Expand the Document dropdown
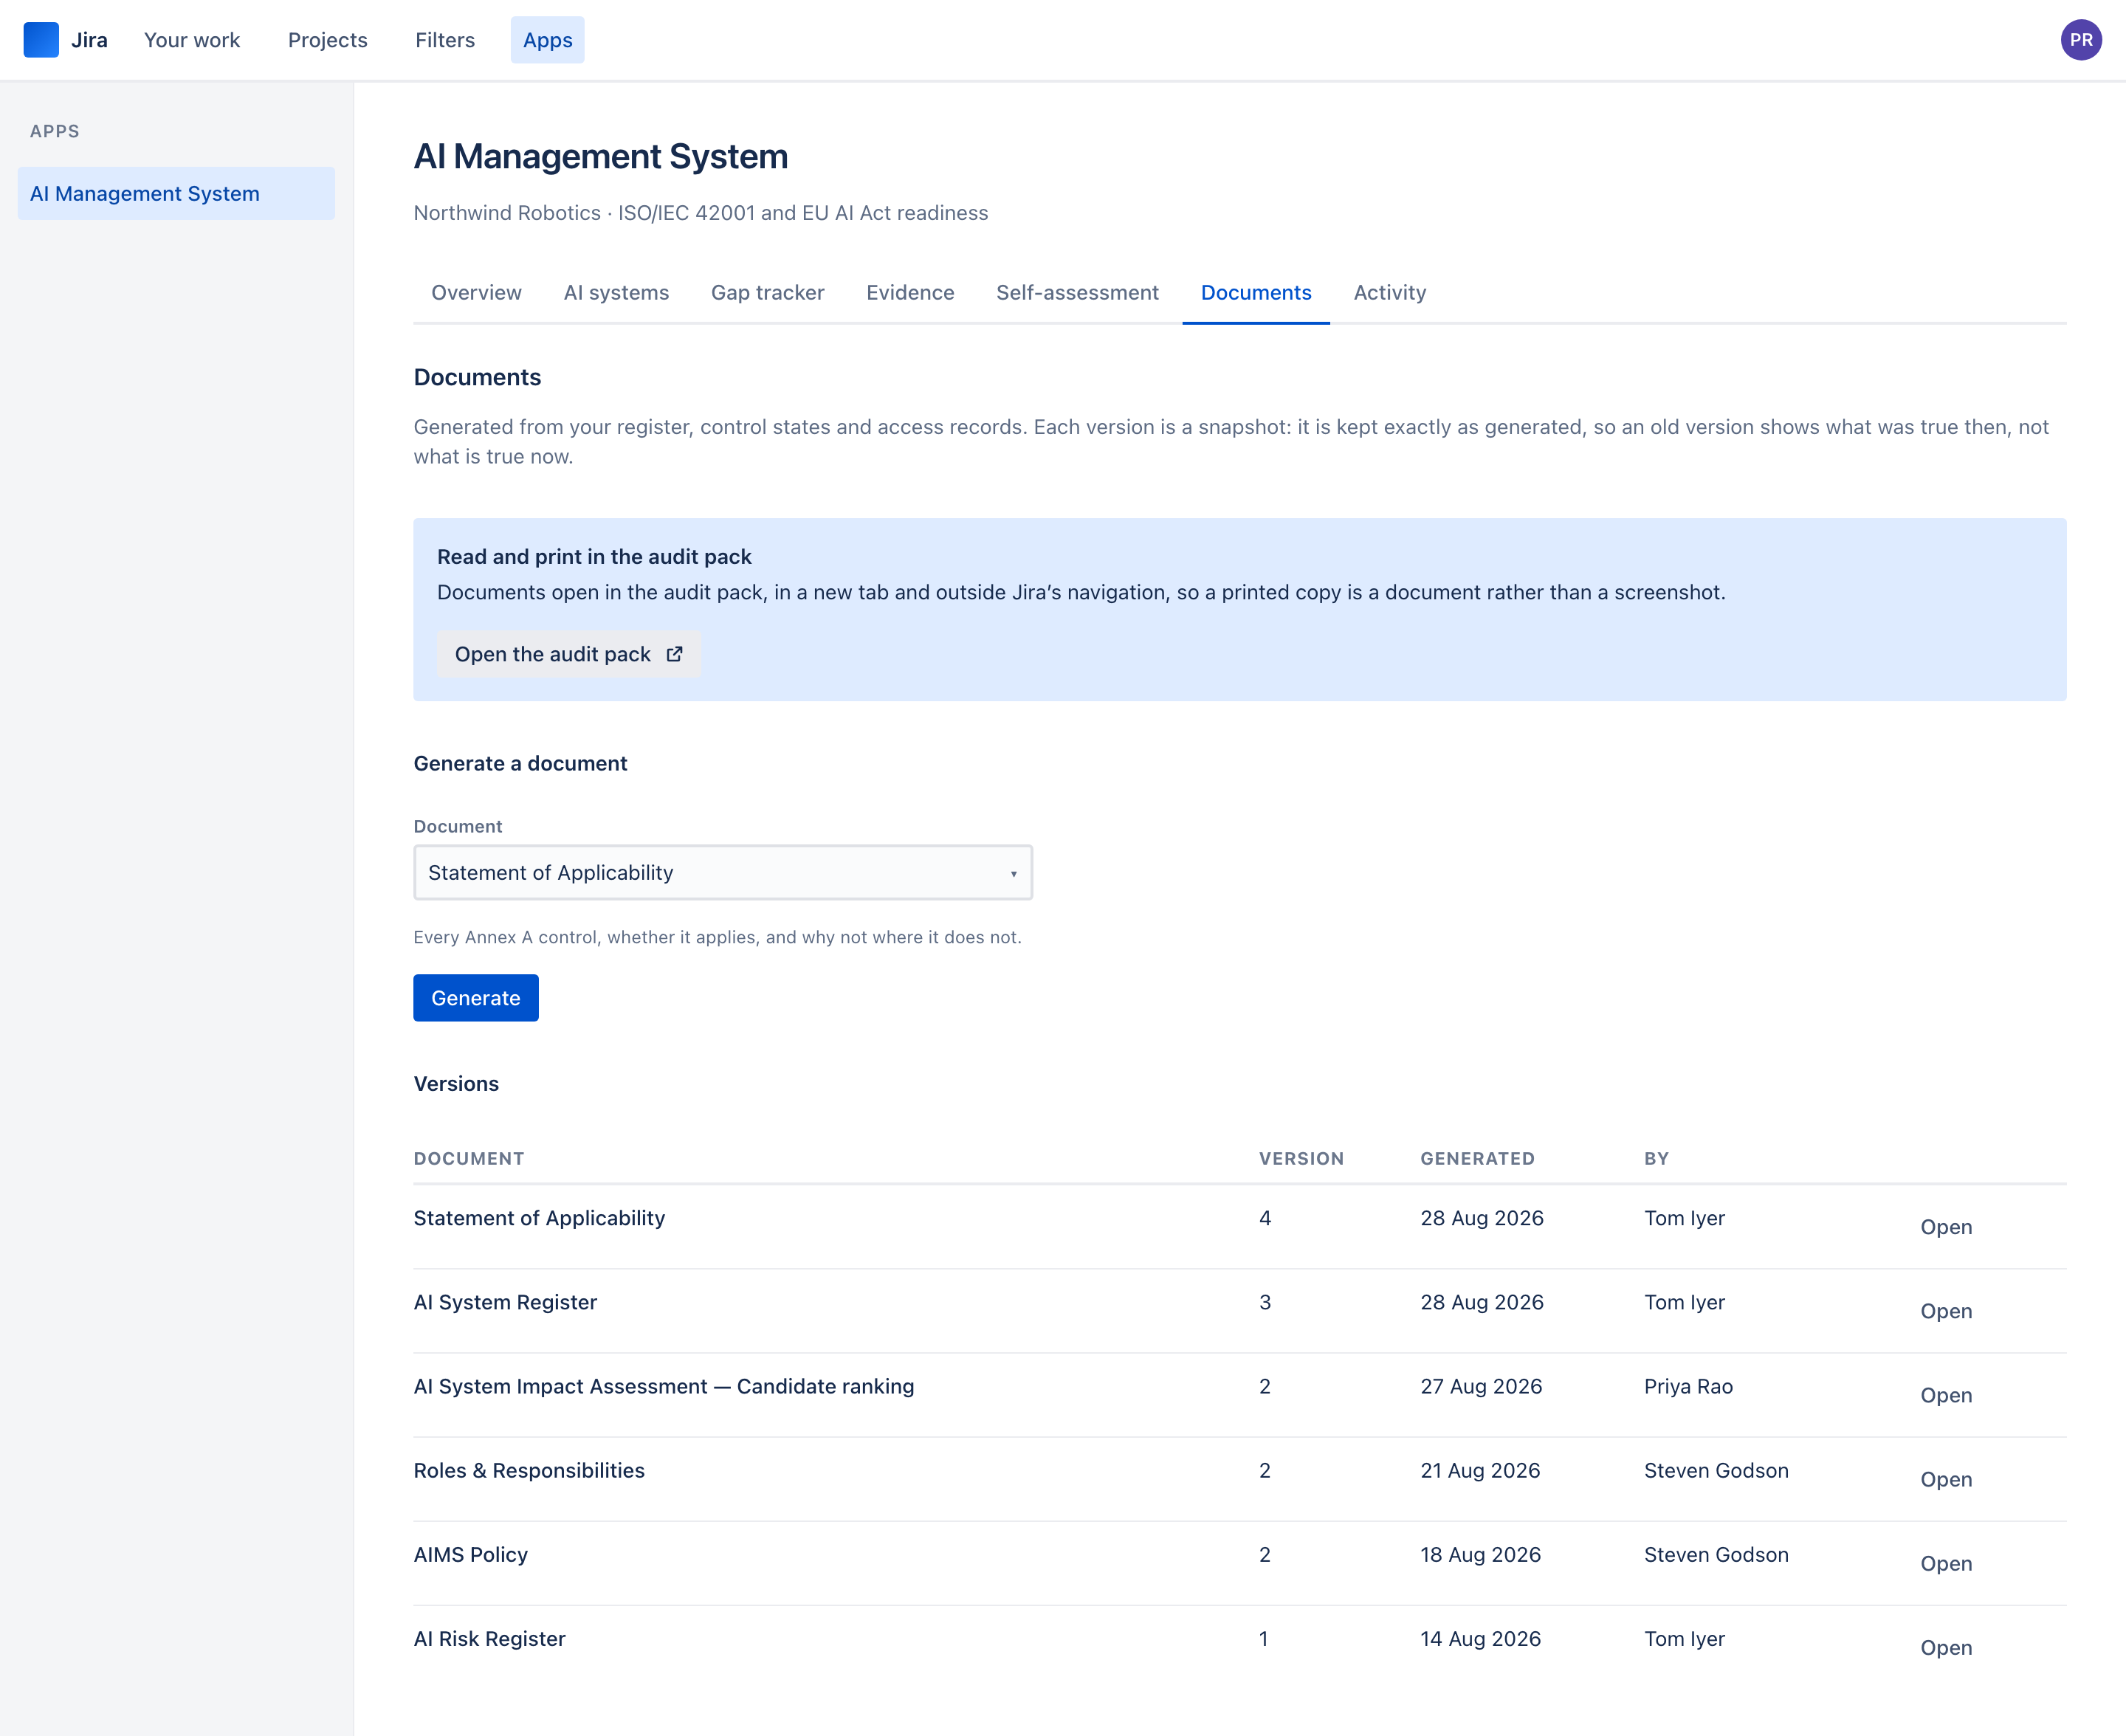Screen dimensions: 2126x1736 coord(723,872)
